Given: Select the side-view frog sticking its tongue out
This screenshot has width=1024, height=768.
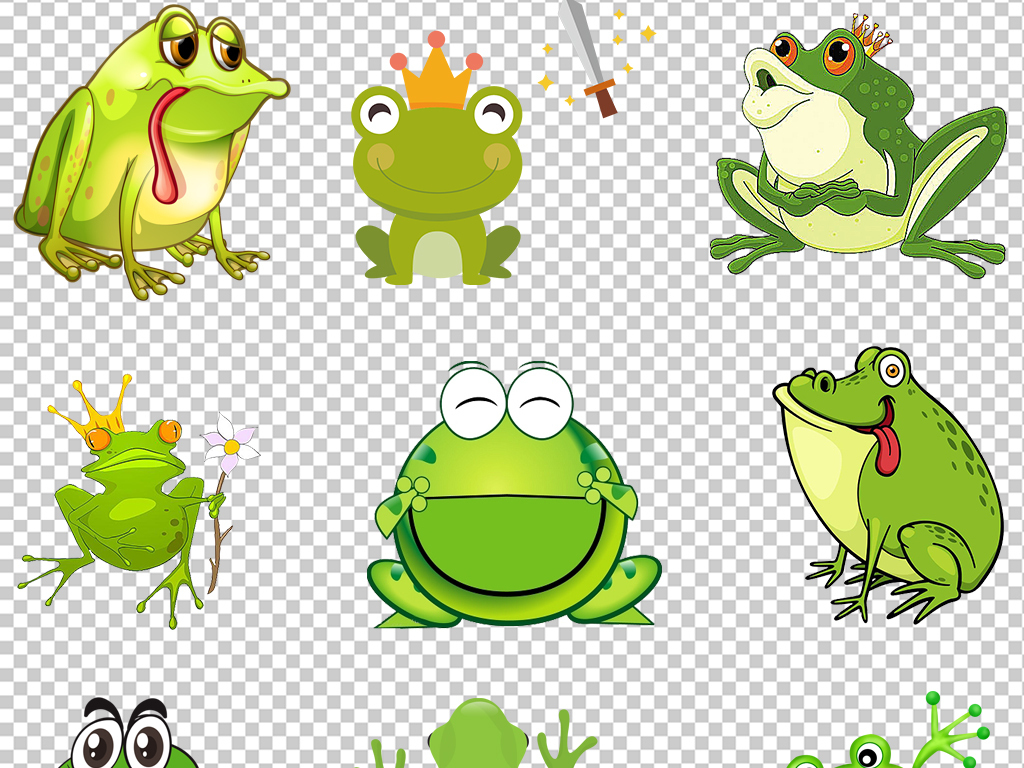Looking at the screenshot, I should click(888, 485).
